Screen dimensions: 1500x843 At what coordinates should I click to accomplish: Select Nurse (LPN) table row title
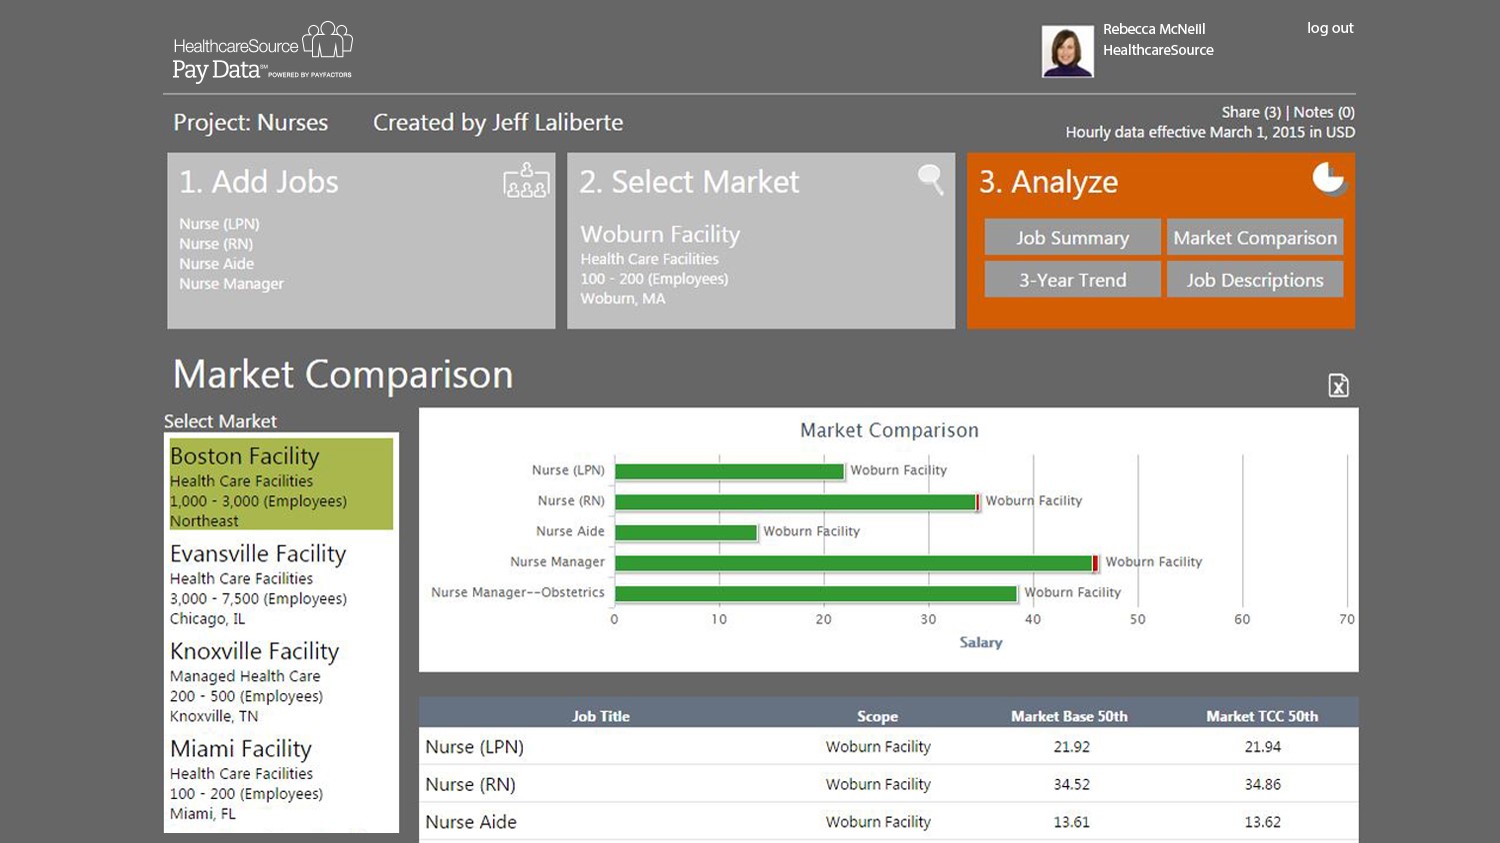(474, 747)
